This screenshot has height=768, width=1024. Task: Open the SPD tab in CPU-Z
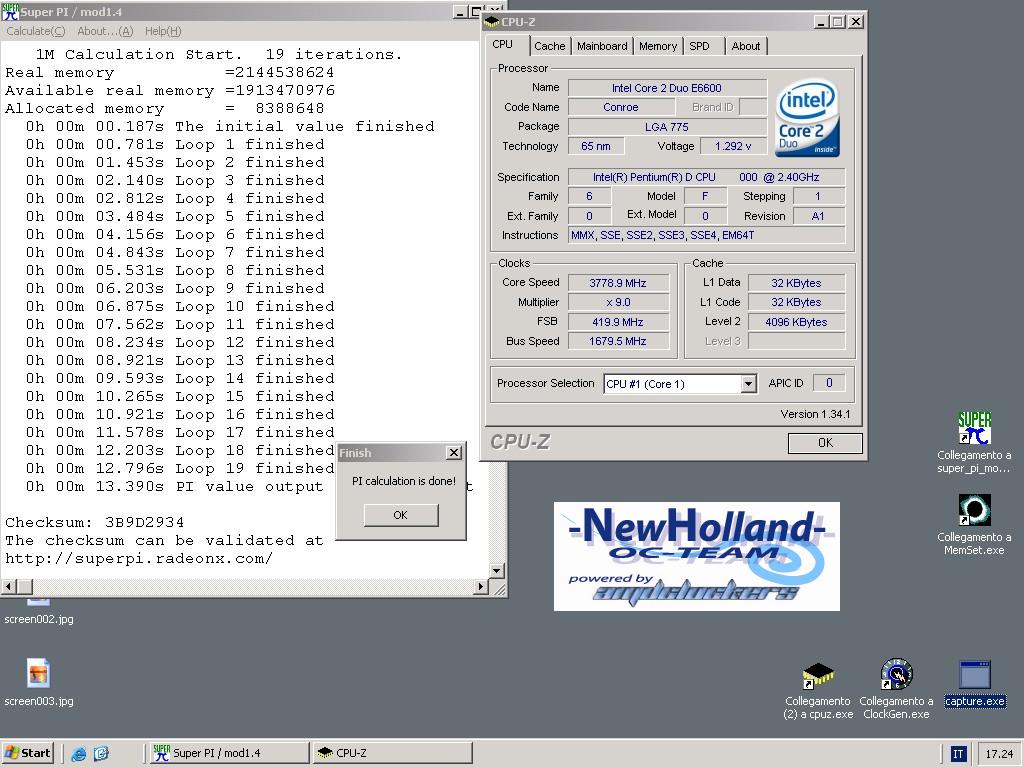[x=700, y=46]
